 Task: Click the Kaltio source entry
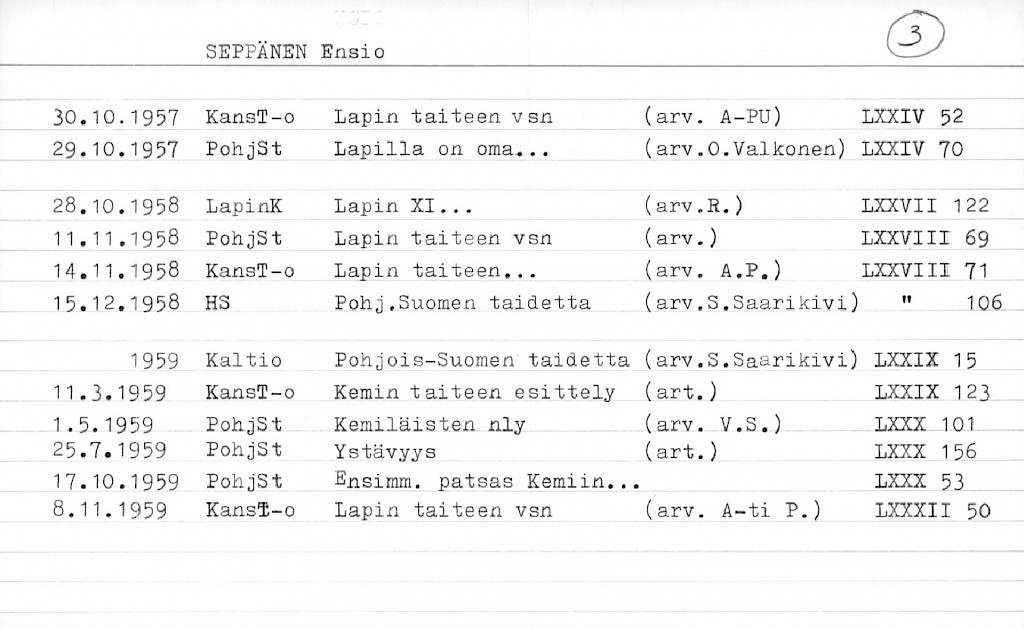242,360
